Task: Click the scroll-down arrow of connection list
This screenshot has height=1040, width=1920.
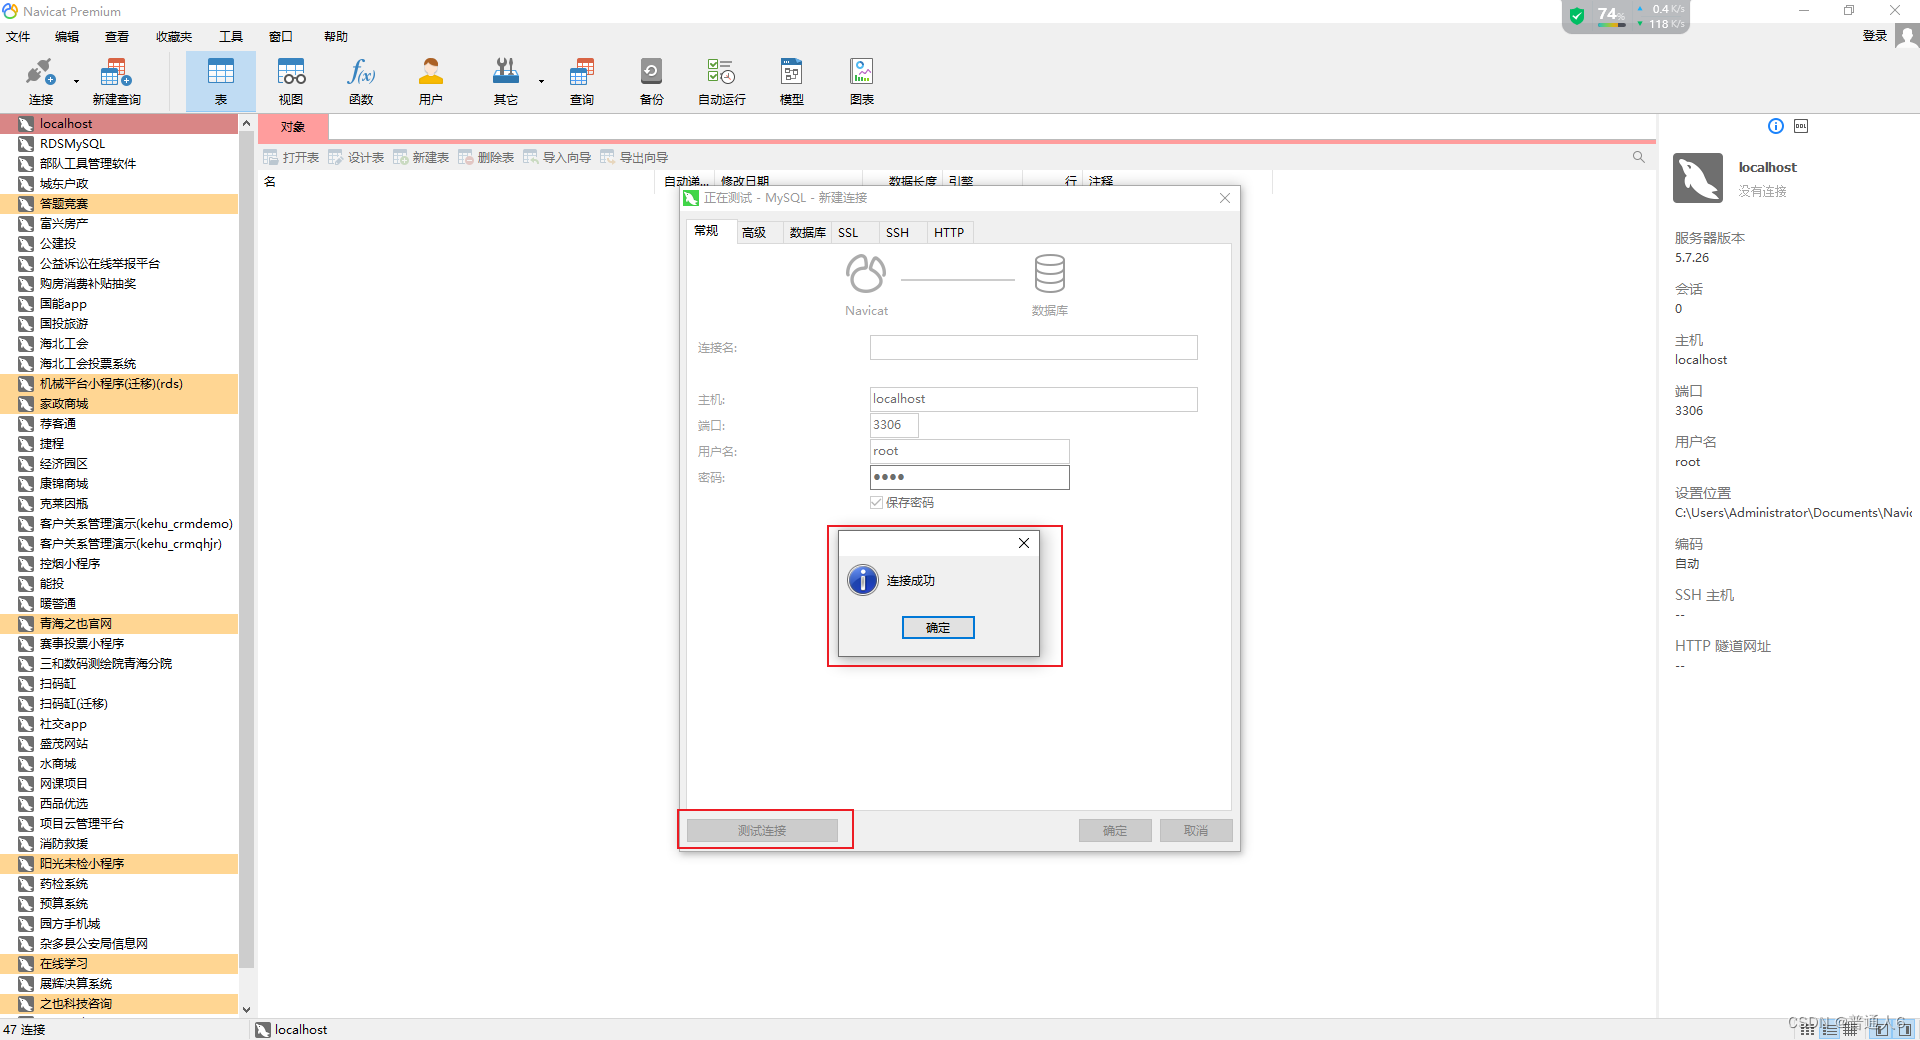Action: 247,1010
